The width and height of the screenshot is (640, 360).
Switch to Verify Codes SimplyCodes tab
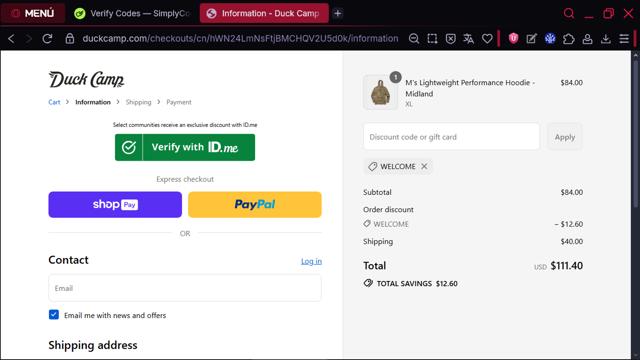pyautogui.click(x=133, y=13)
